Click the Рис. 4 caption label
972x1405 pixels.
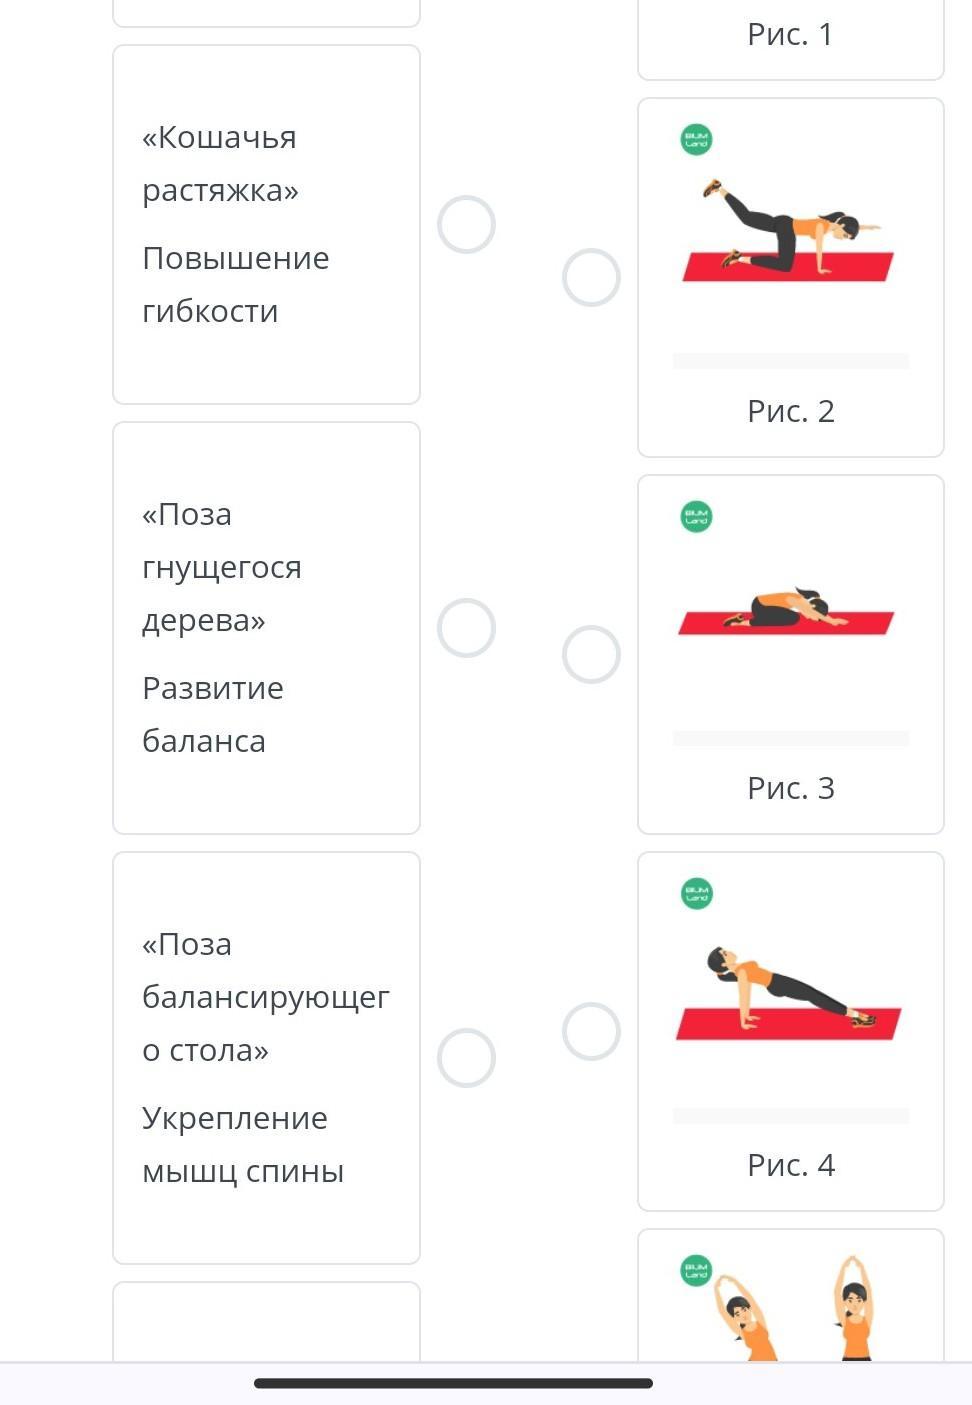pyautogui.click(x=790, y=1165)
